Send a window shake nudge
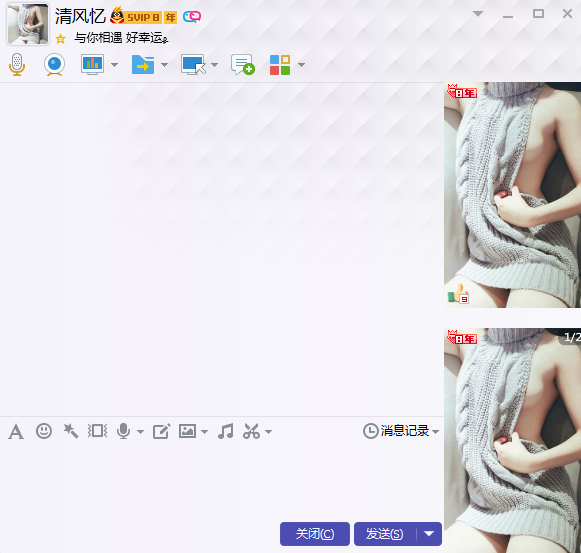 97,431
